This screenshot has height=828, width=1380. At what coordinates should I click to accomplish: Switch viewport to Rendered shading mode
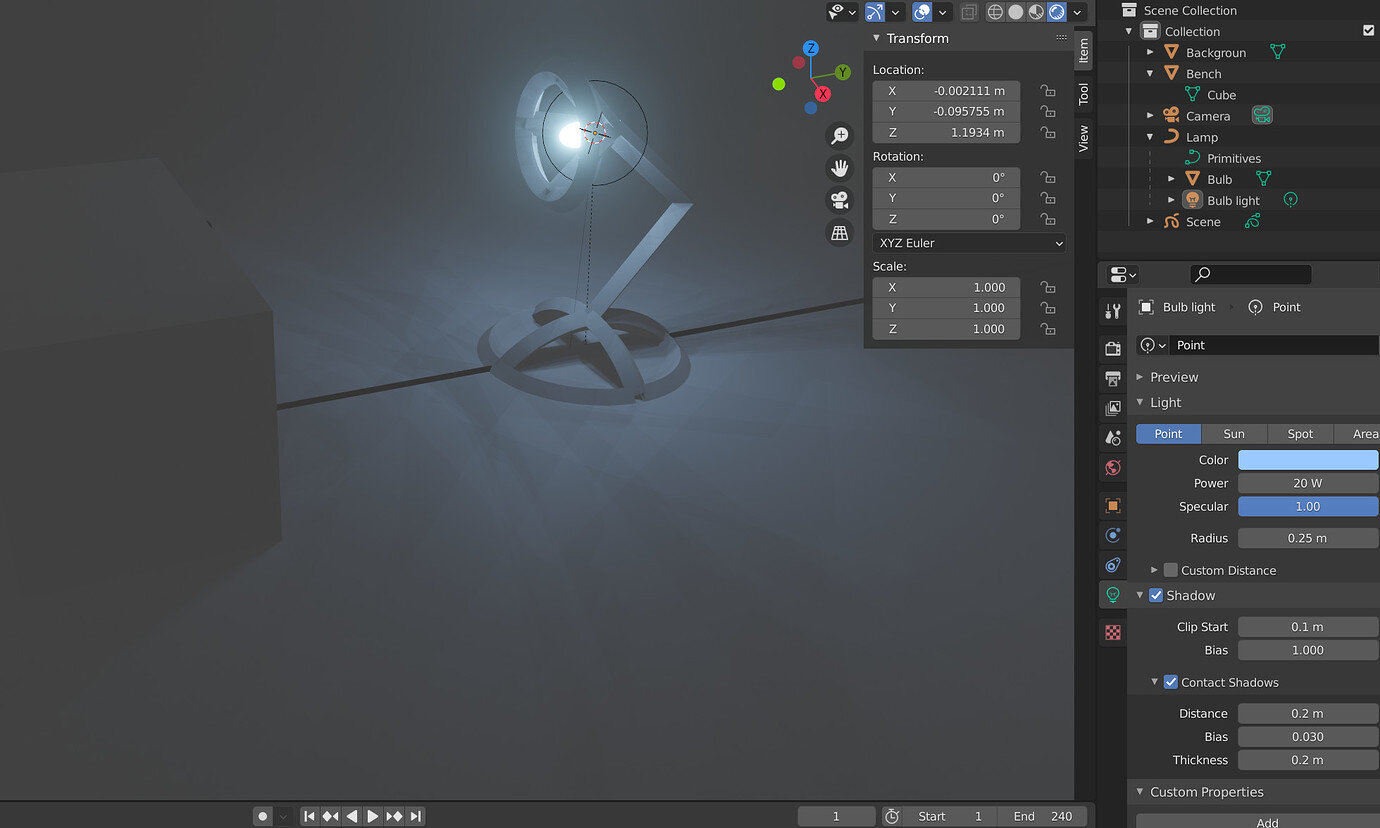[x=1057, y=12]
